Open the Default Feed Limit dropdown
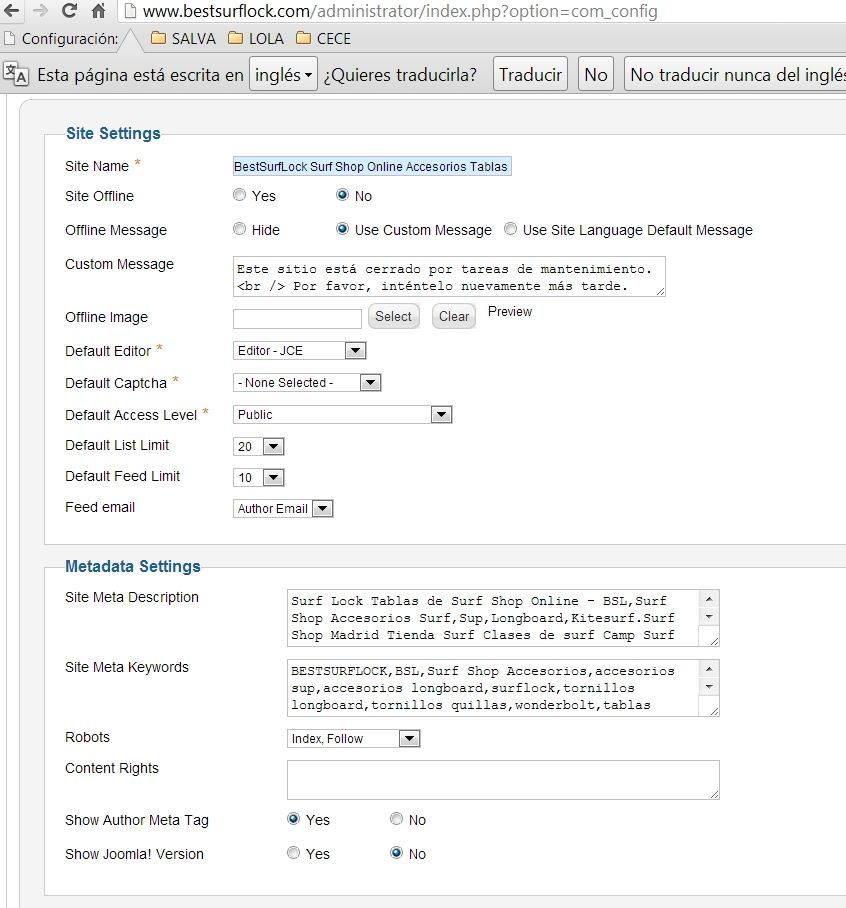The width and height of the screenshot is (846, 908). point(258,478)
